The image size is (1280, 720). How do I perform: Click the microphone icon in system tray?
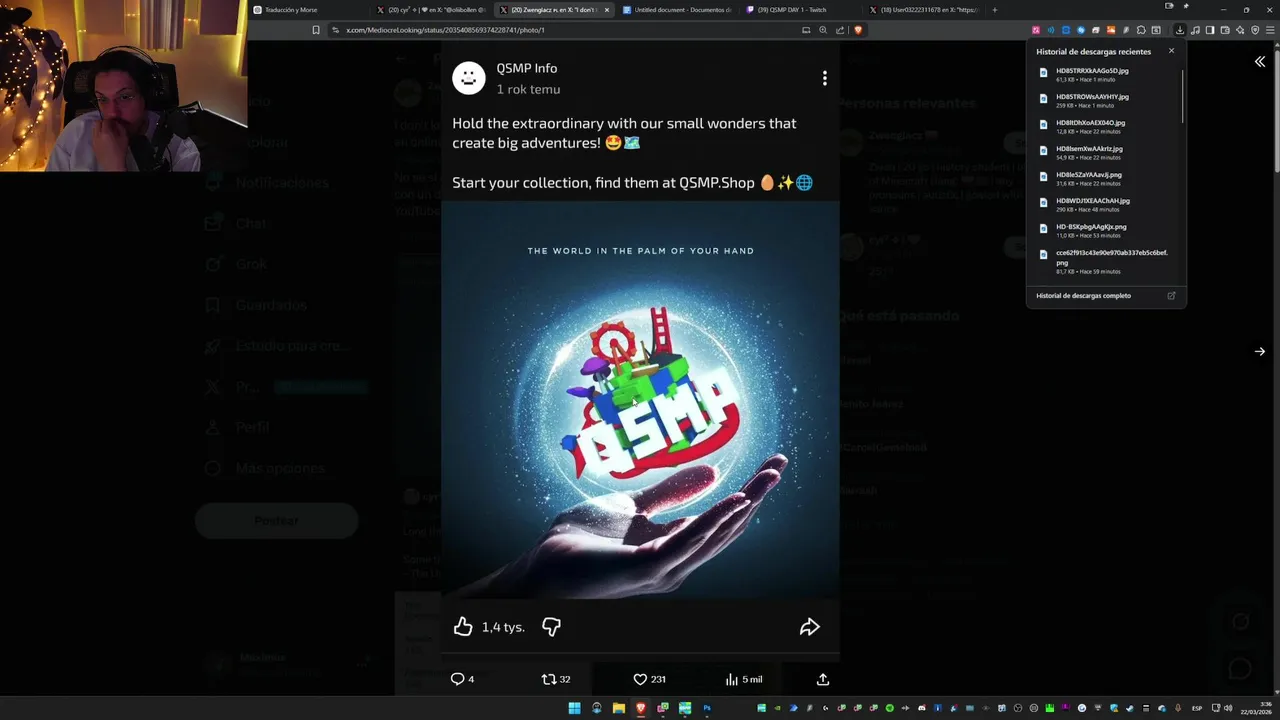coord(1179,708)
